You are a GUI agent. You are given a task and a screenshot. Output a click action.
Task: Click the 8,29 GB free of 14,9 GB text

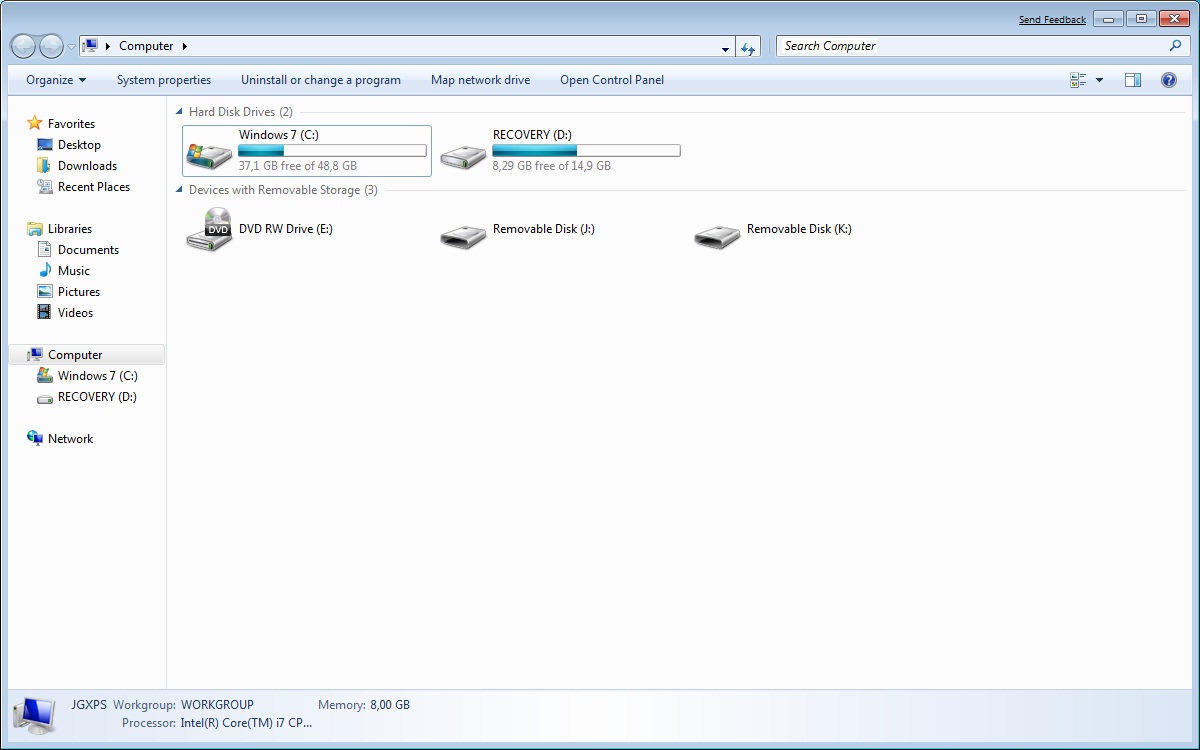(x=551, y=166)
